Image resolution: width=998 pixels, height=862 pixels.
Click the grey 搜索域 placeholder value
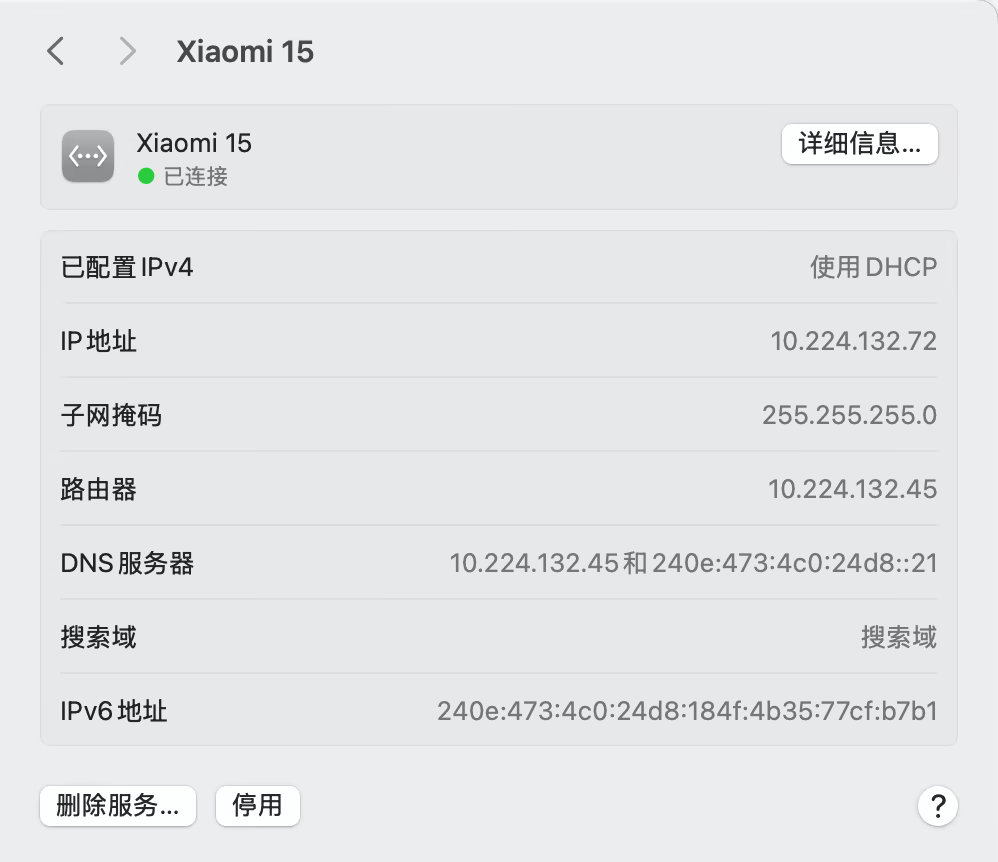click(898, 637)
